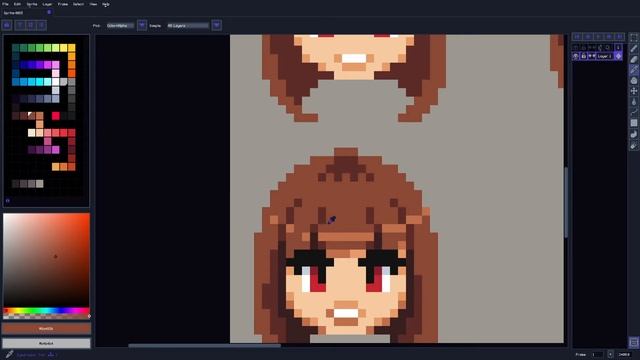Viewport: 640px width, 360px height.
Task: Open the View menu
Action: click(93, 4)
